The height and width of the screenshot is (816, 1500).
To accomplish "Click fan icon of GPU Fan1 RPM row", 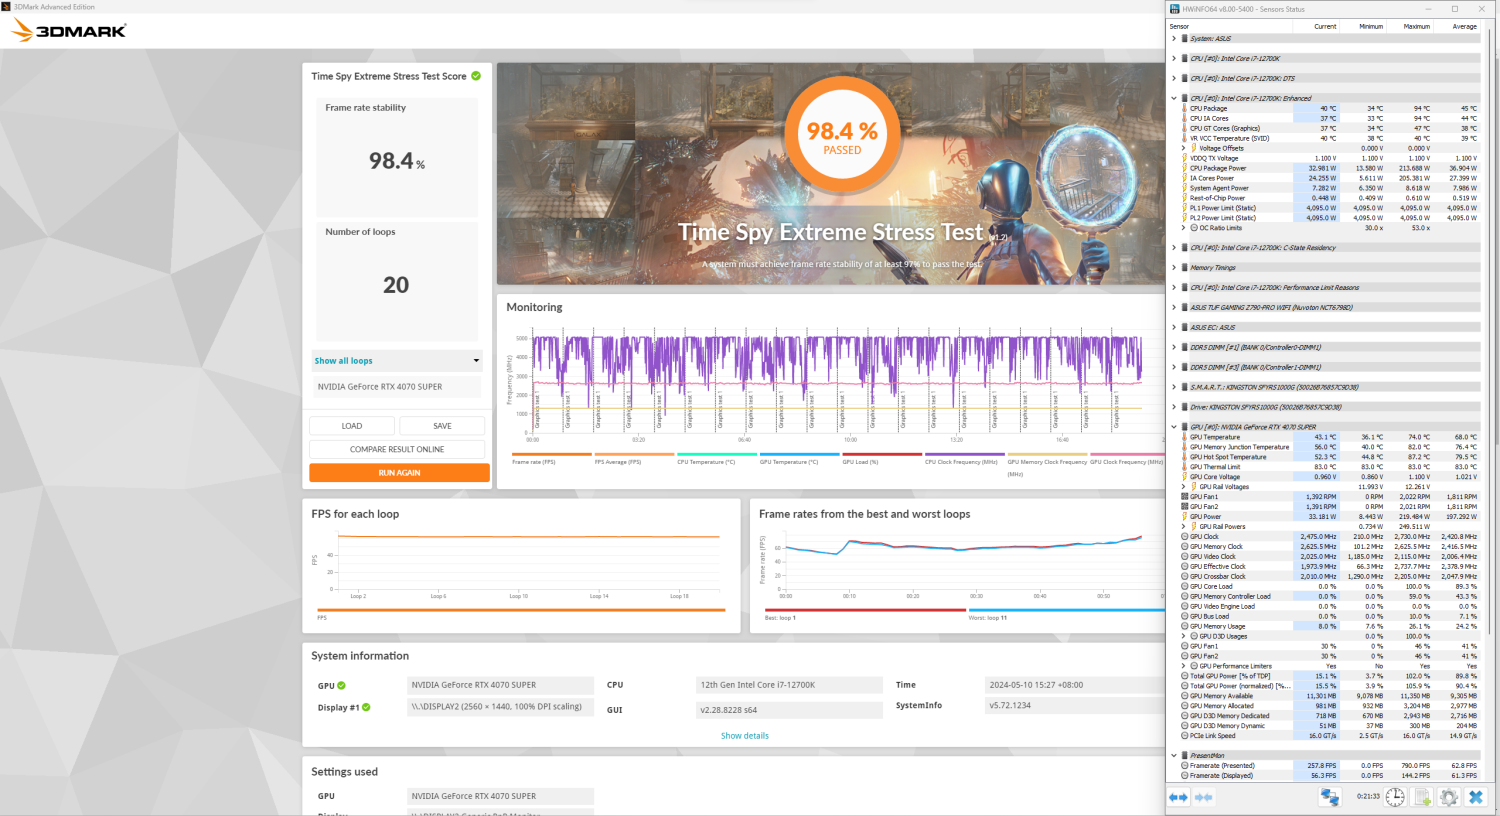I will (1185, 497).
